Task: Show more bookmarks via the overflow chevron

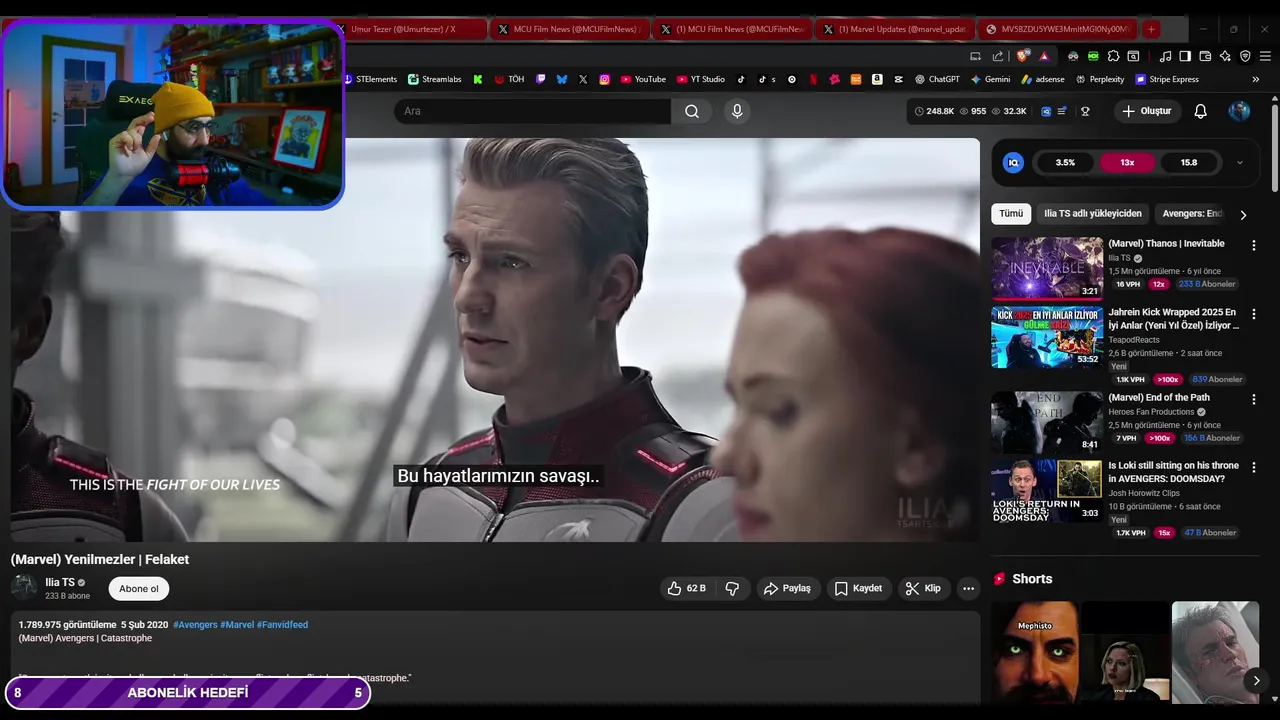Action: point(1256,79)
